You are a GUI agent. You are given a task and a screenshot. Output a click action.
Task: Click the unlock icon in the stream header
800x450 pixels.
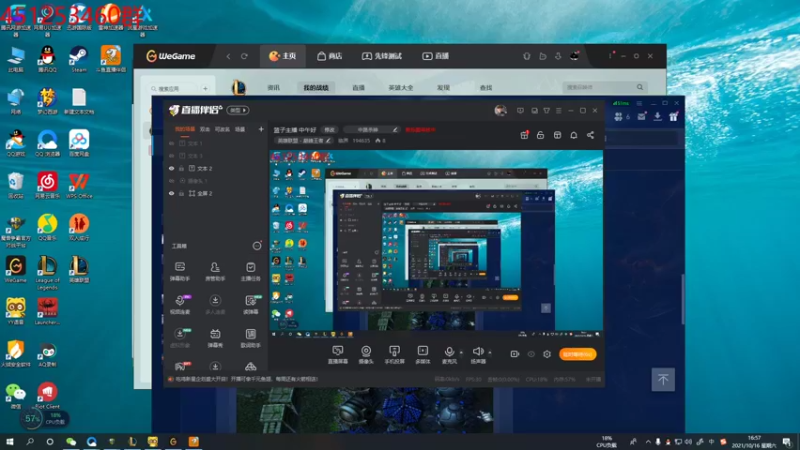pyautogui.click(x=540, y=135)
